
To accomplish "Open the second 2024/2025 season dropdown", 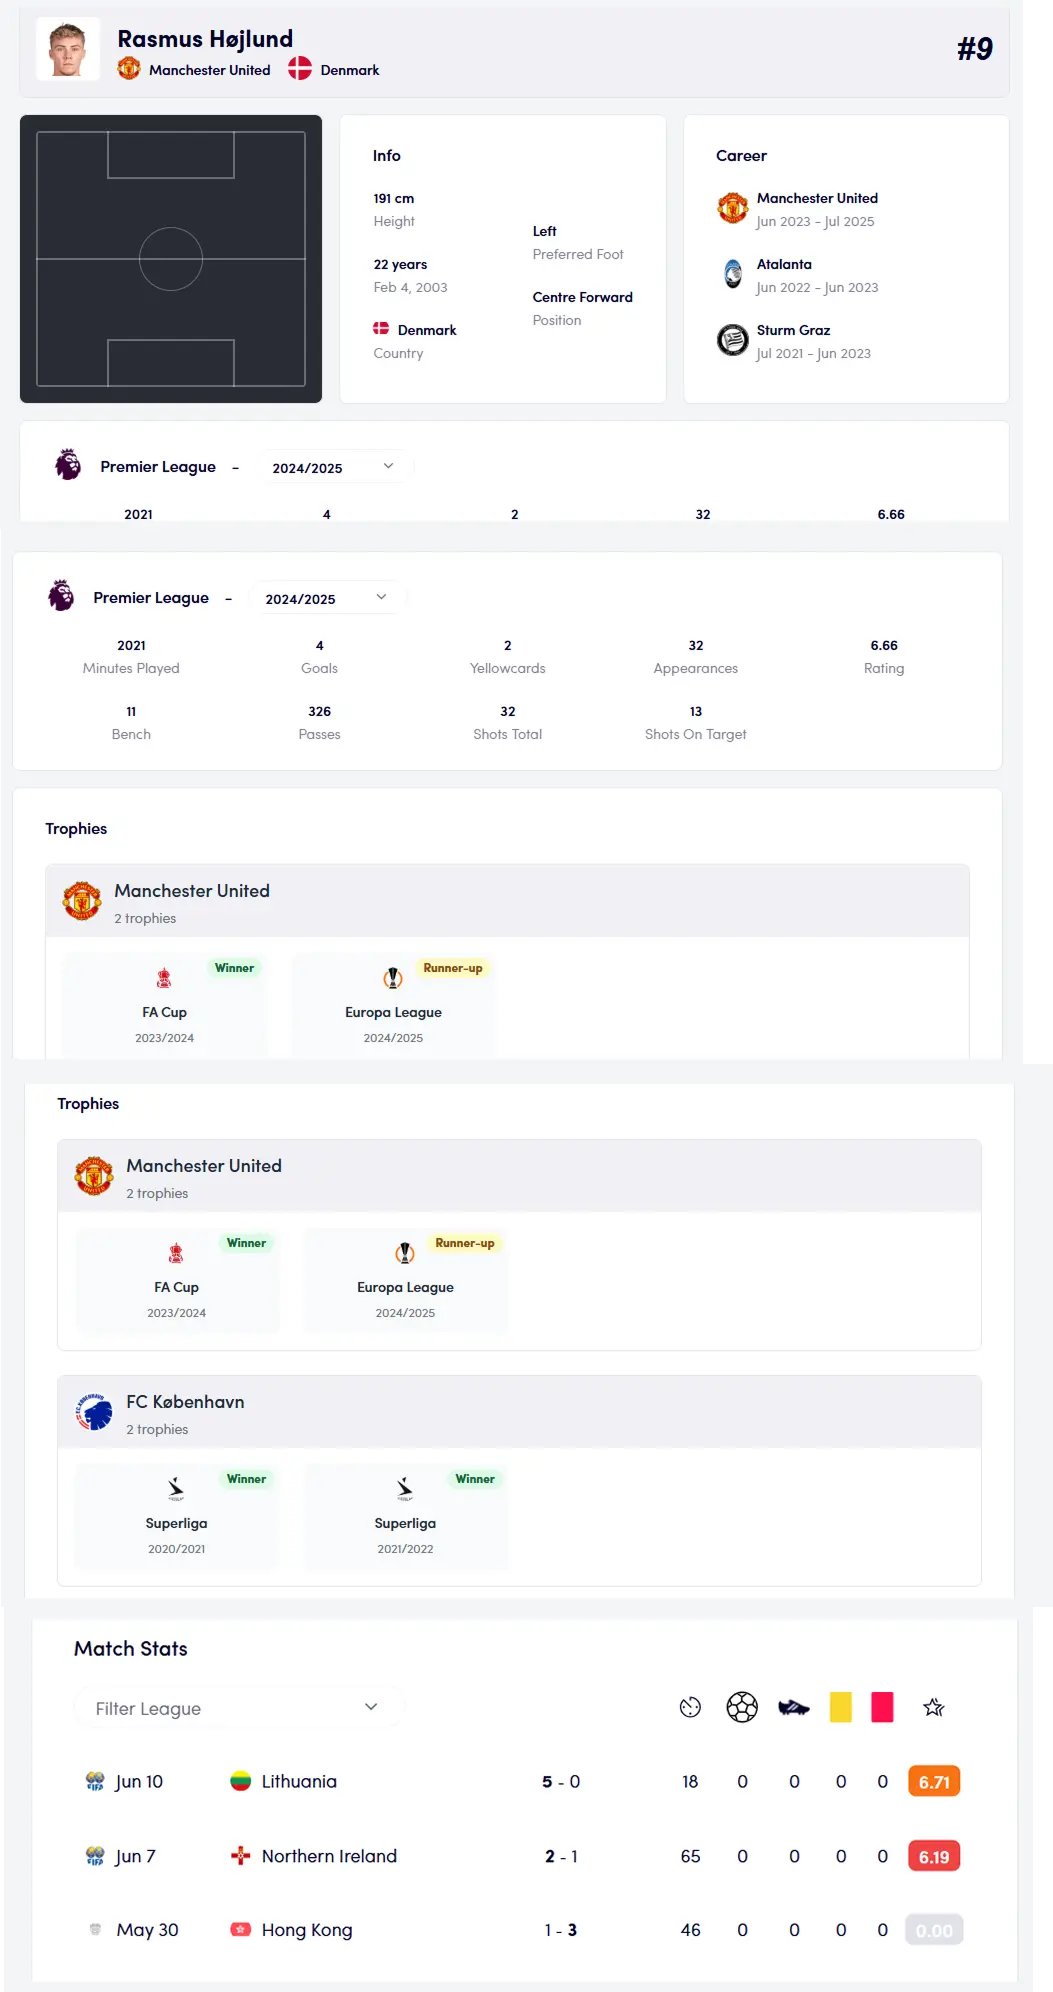I will (x=327, y=598).
